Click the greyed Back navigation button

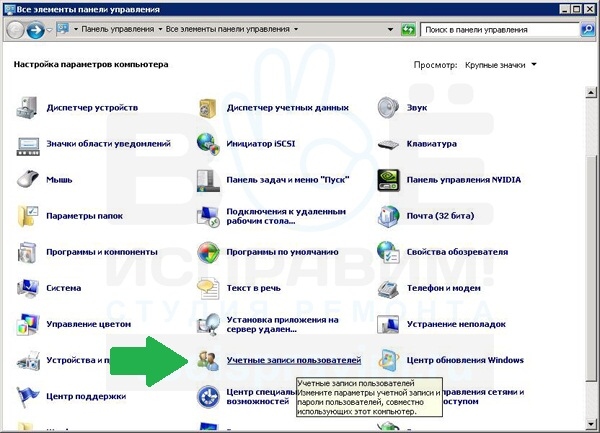click(15, 30)
